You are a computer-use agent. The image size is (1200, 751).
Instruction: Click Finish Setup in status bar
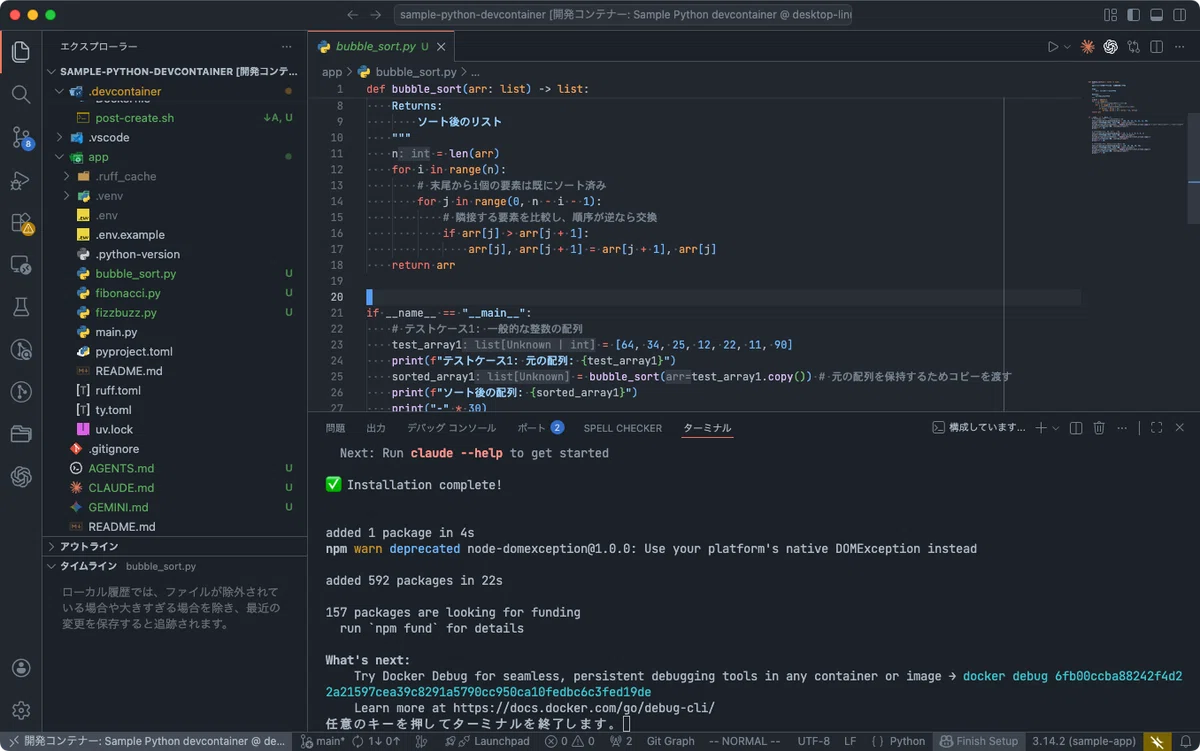coord(977,741)
